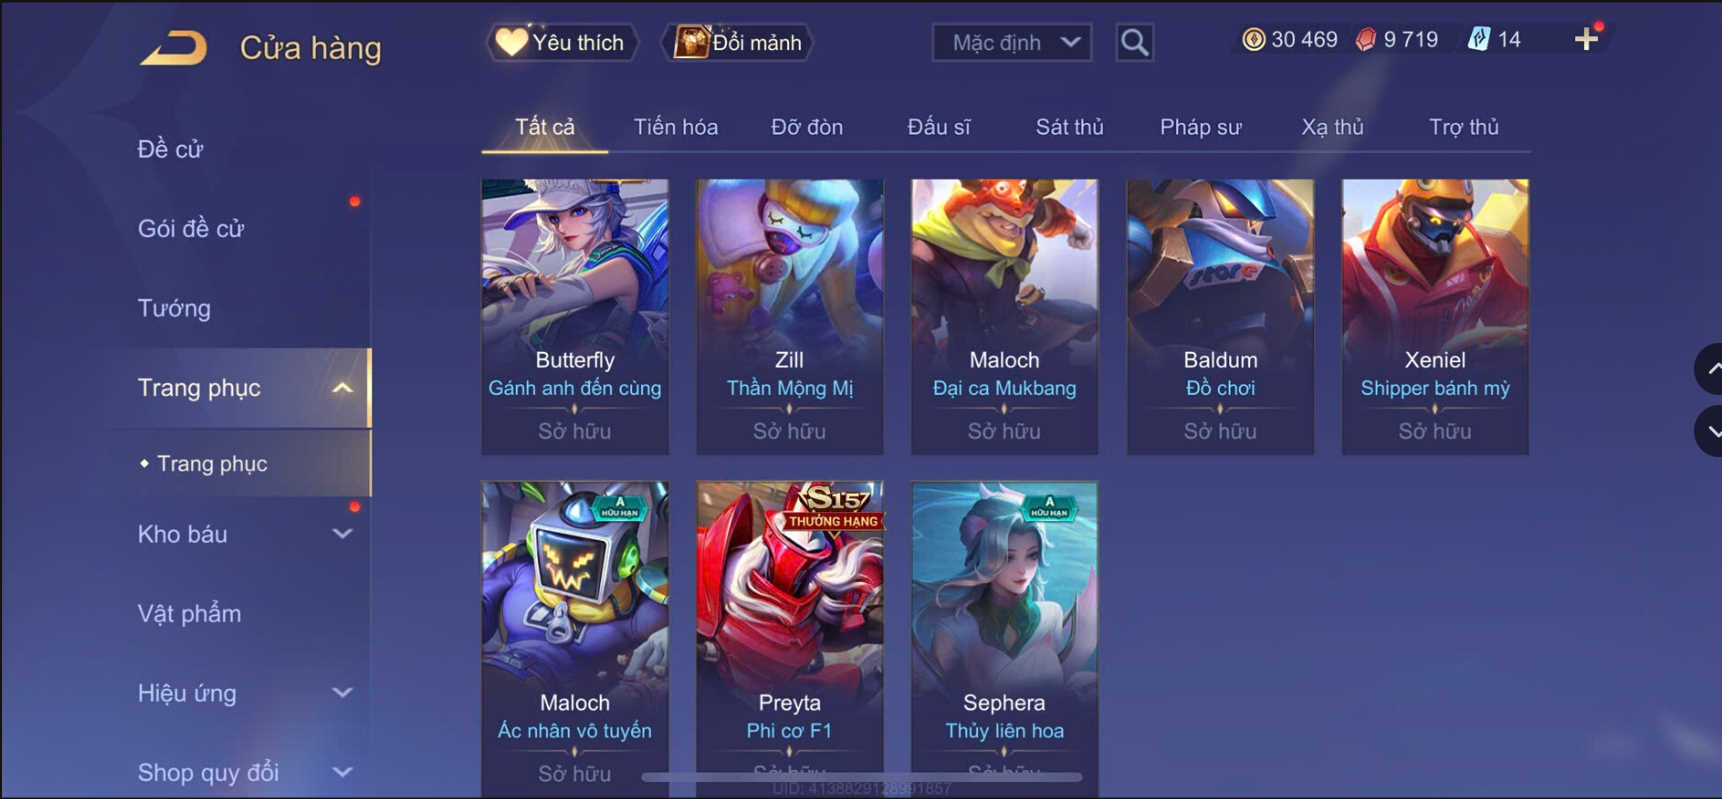Screen dimensions: 1722x799
Task: Expand the Shop quy đổi section
Action: (x=342, y=772)
